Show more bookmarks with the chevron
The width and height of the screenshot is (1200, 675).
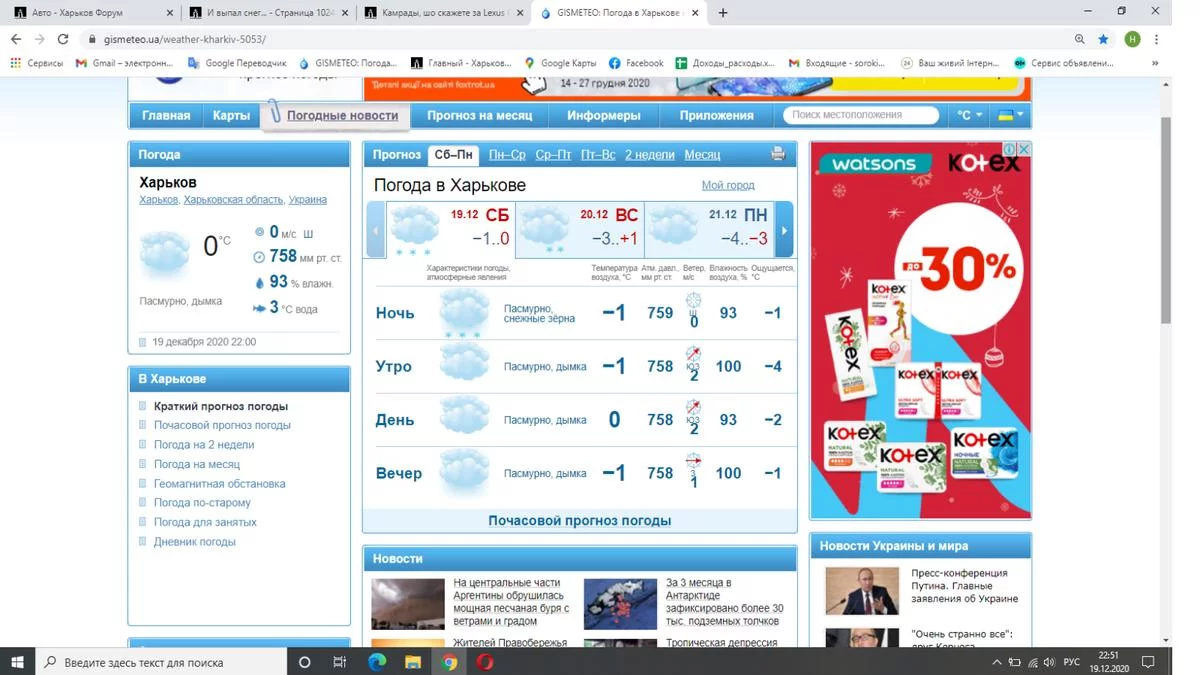coord(1155,63)
